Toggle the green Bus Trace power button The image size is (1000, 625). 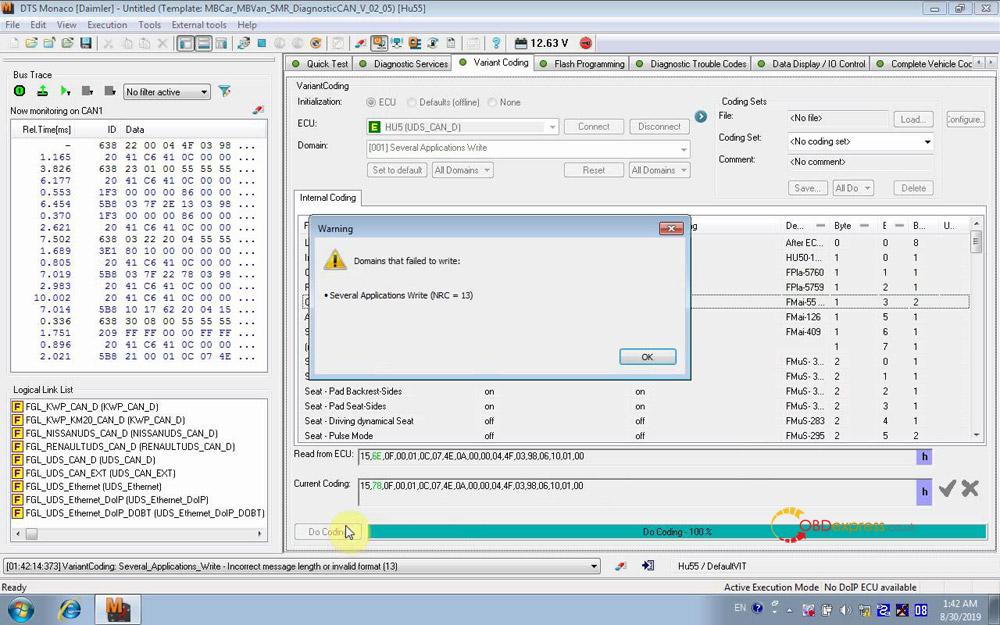pyautogui.click(x=20, y=91)
